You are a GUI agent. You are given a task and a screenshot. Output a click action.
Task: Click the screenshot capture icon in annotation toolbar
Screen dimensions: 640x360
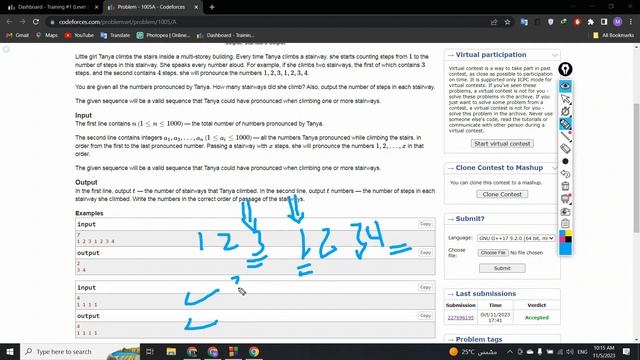click(565, 211)
